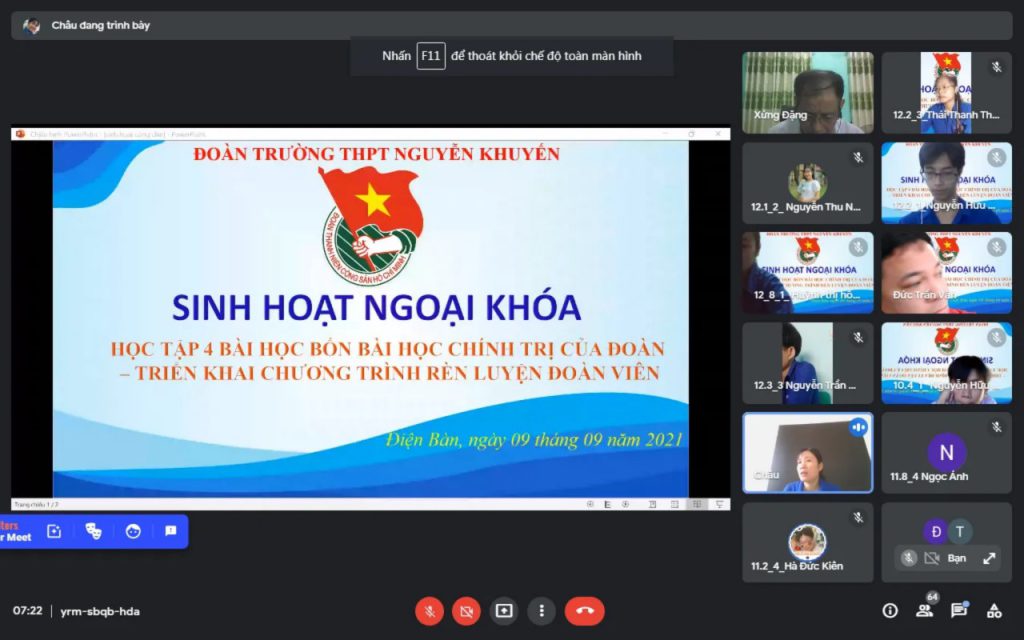1024x640 pixels.
Task: Select the 10.4_1 Nguyễn Hữu... video tile
Action: [x=946, y=363]
